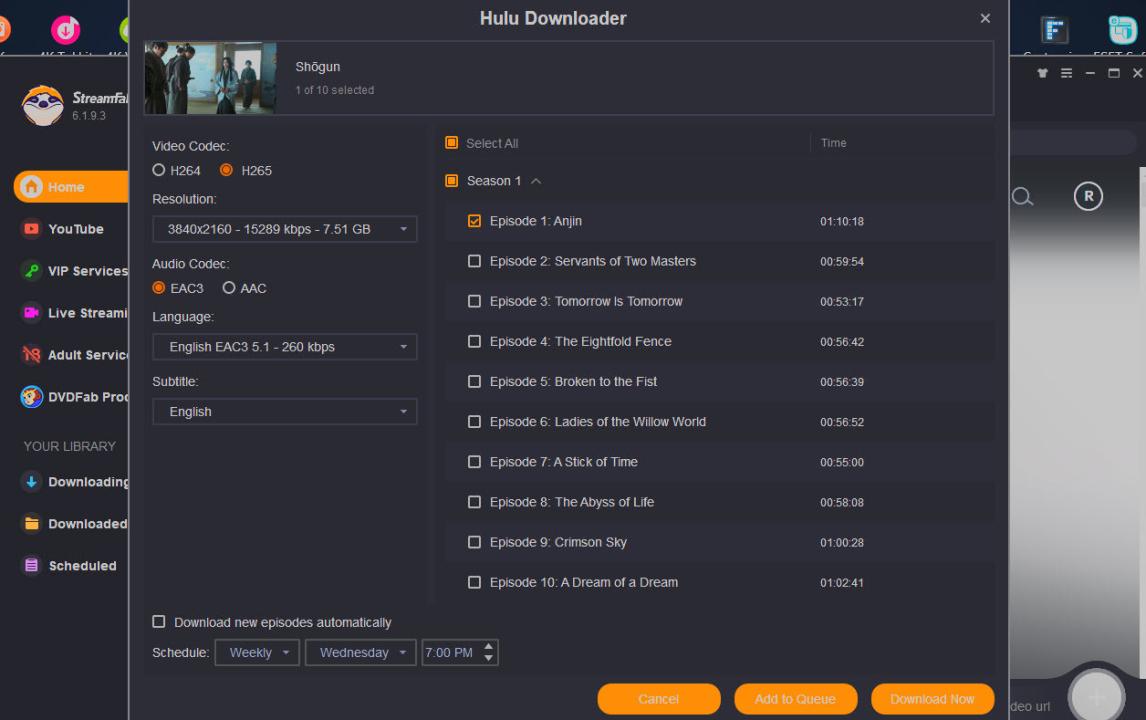This screenshot has width=1146, height=720.
Task: Click the blue F desktop icon
Action: point(1054,30)
